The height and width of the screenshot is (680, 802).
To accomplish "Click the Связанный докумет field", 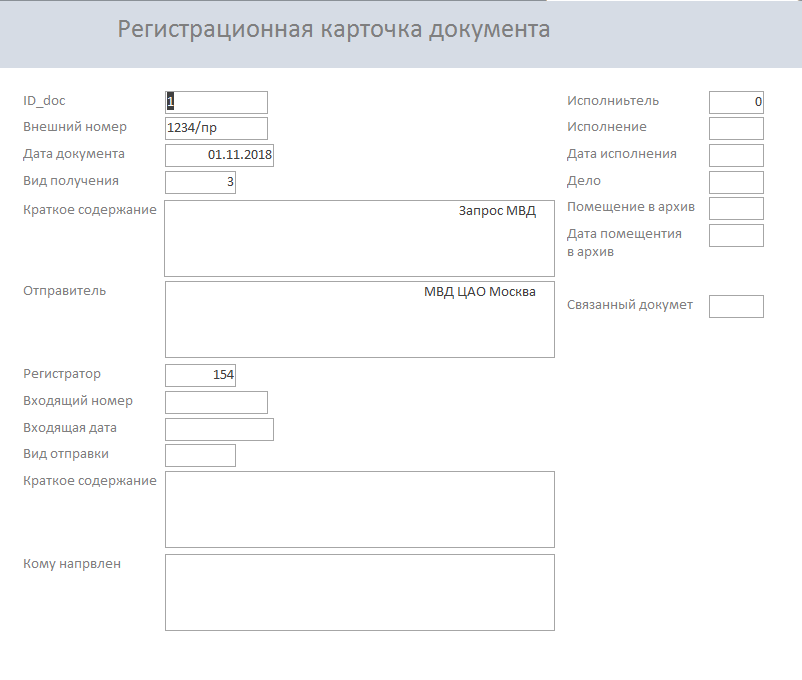I will (x=737, y=306).
